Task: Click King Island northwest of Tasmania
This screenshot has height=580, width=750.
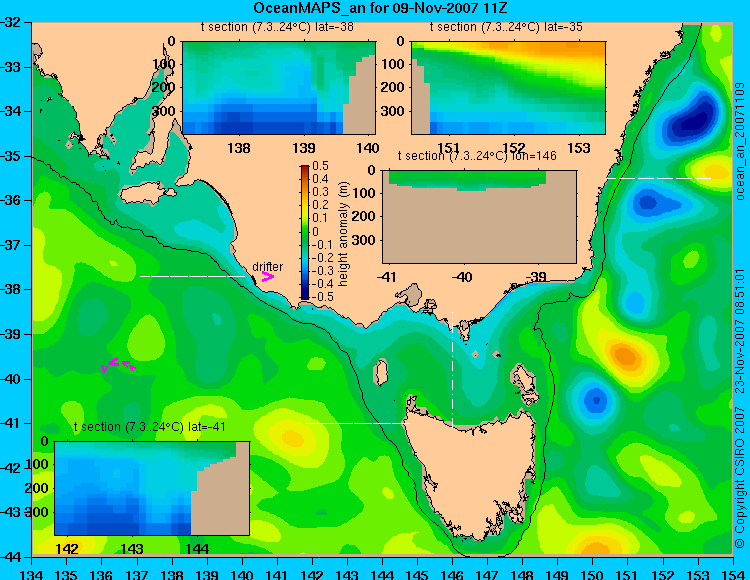Action: point(380,372)
